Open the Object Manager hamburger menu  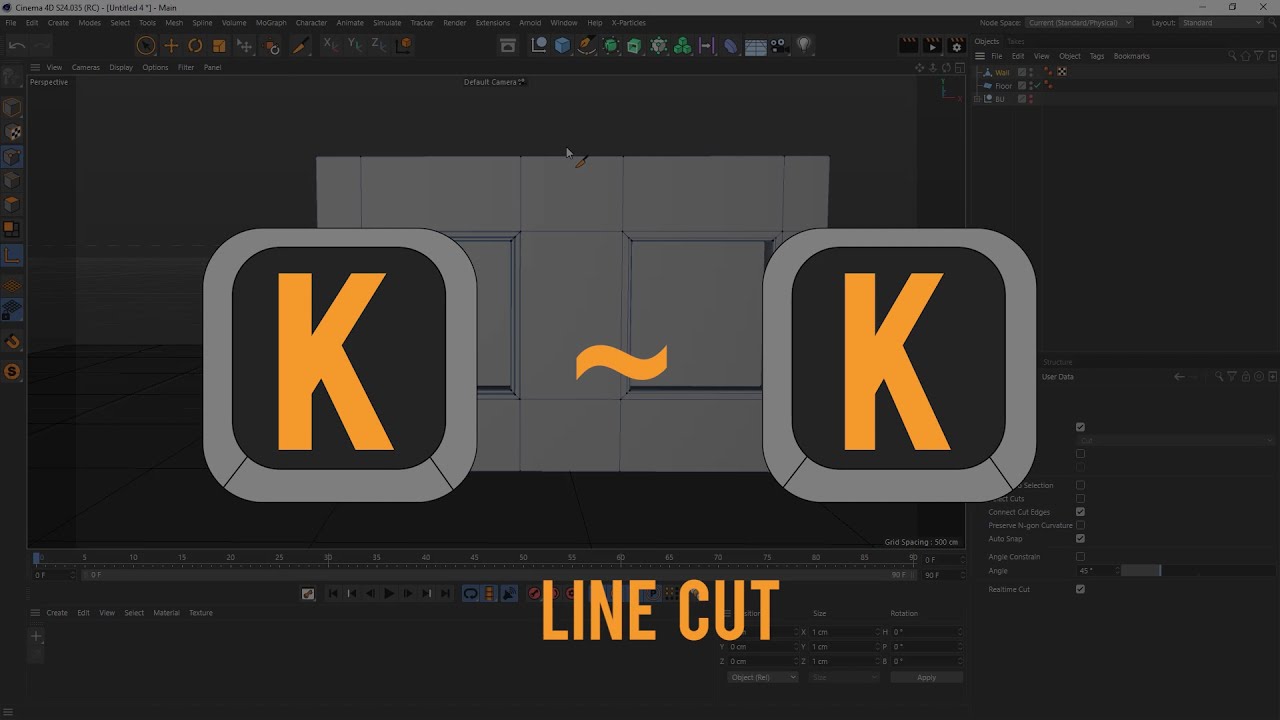[x=980, y=56]
